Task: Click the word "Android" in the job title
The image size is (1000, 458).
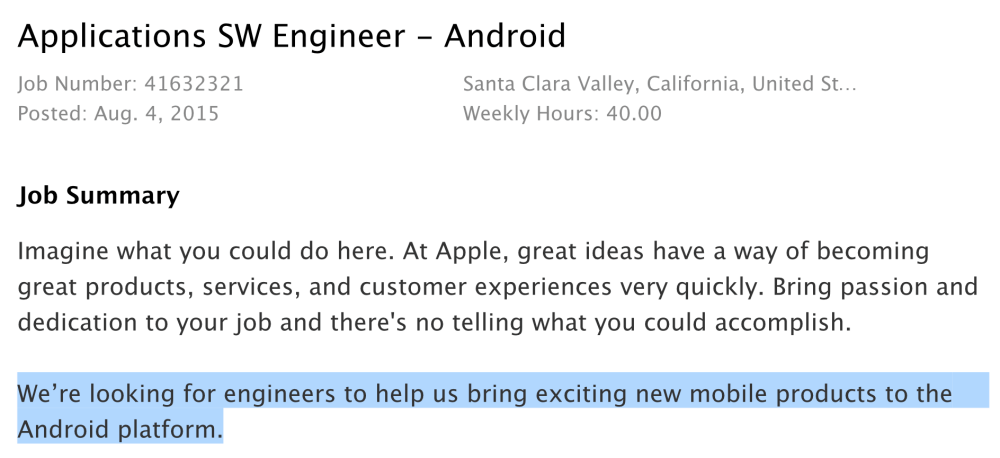Action: tap(504, 37)
